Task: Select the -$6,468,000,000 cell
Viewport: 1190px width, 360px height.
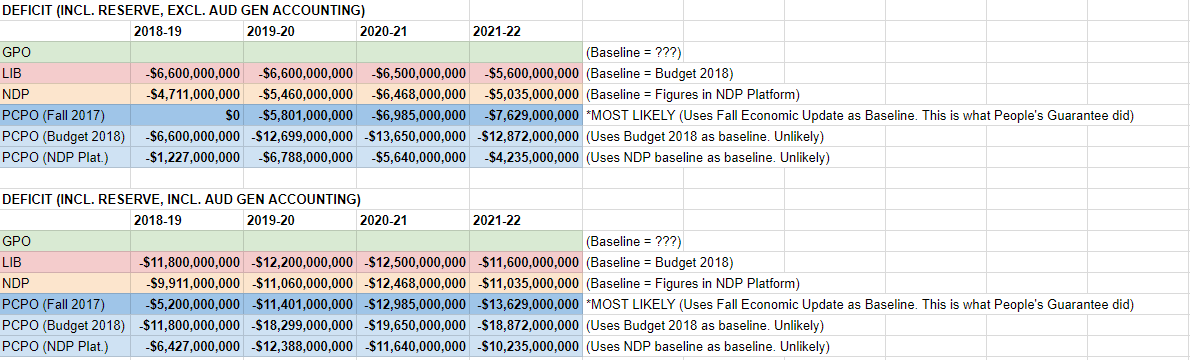Action: [413, 94]
